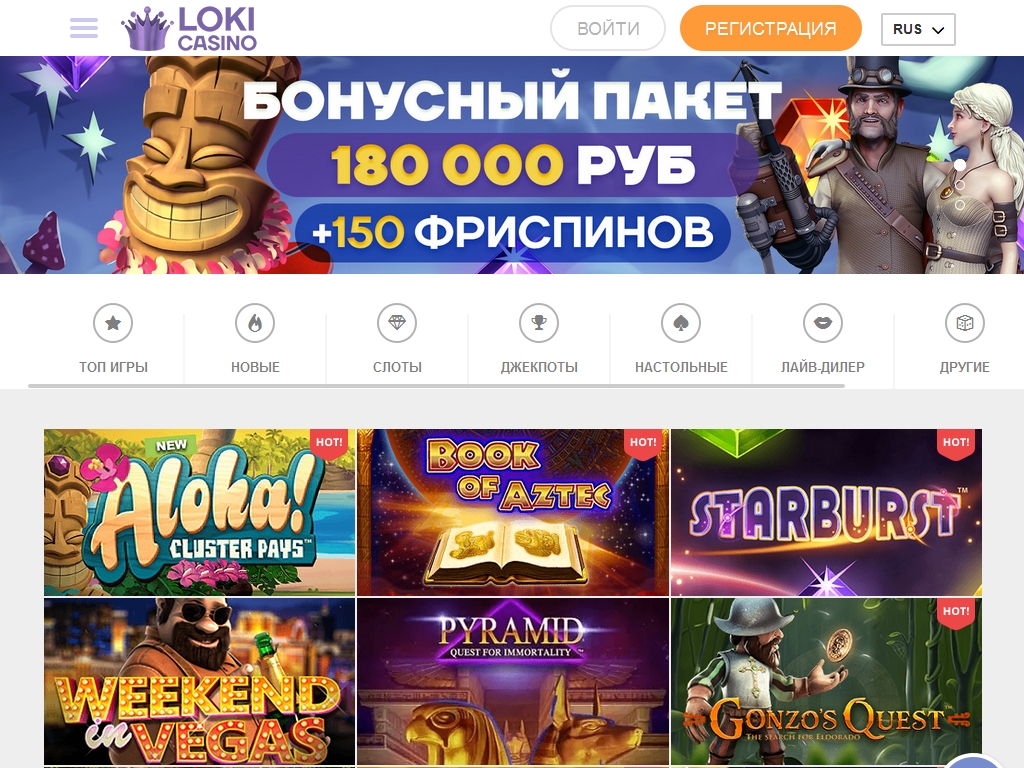Select the flame icon for Новые
Screen dimensions: 1024x768
[x=255, y=323]
